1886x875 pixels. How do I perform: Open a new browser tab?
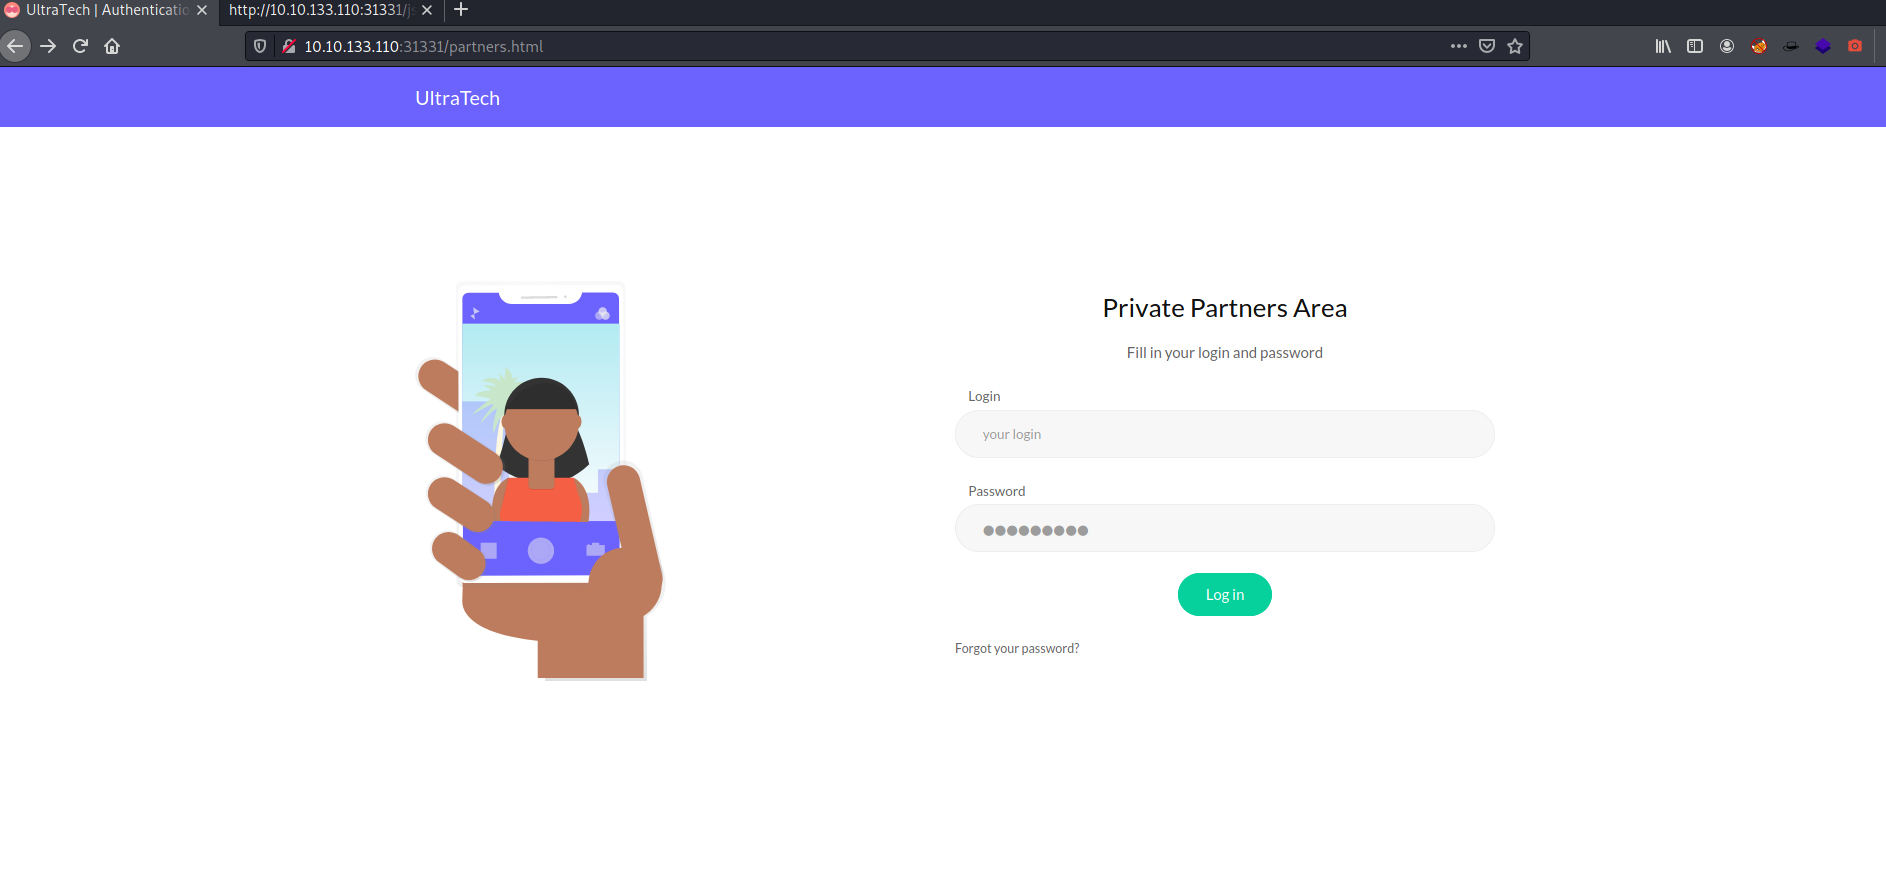(461, 10)
